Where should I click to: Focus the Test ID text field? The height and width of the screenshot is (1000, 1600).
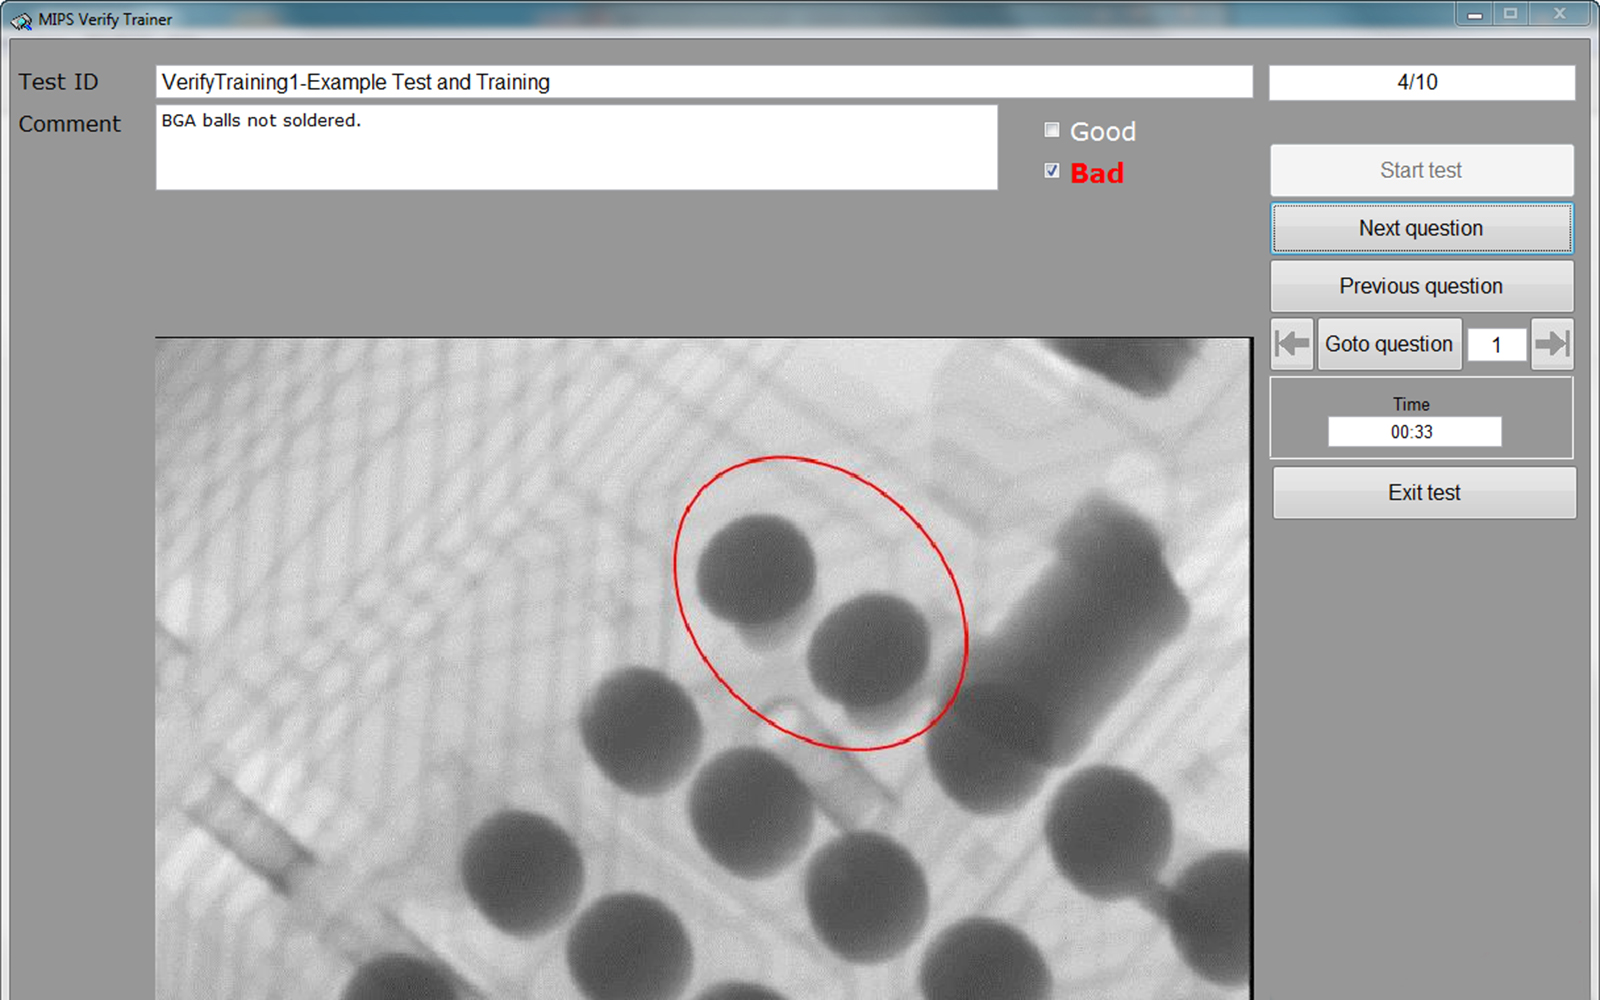coord(703,82)
